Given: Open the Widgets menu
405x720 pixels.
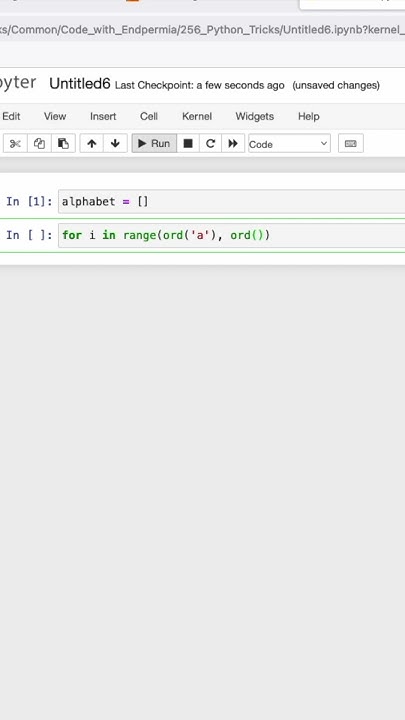Looking at the screenshot, I should 254,116.
